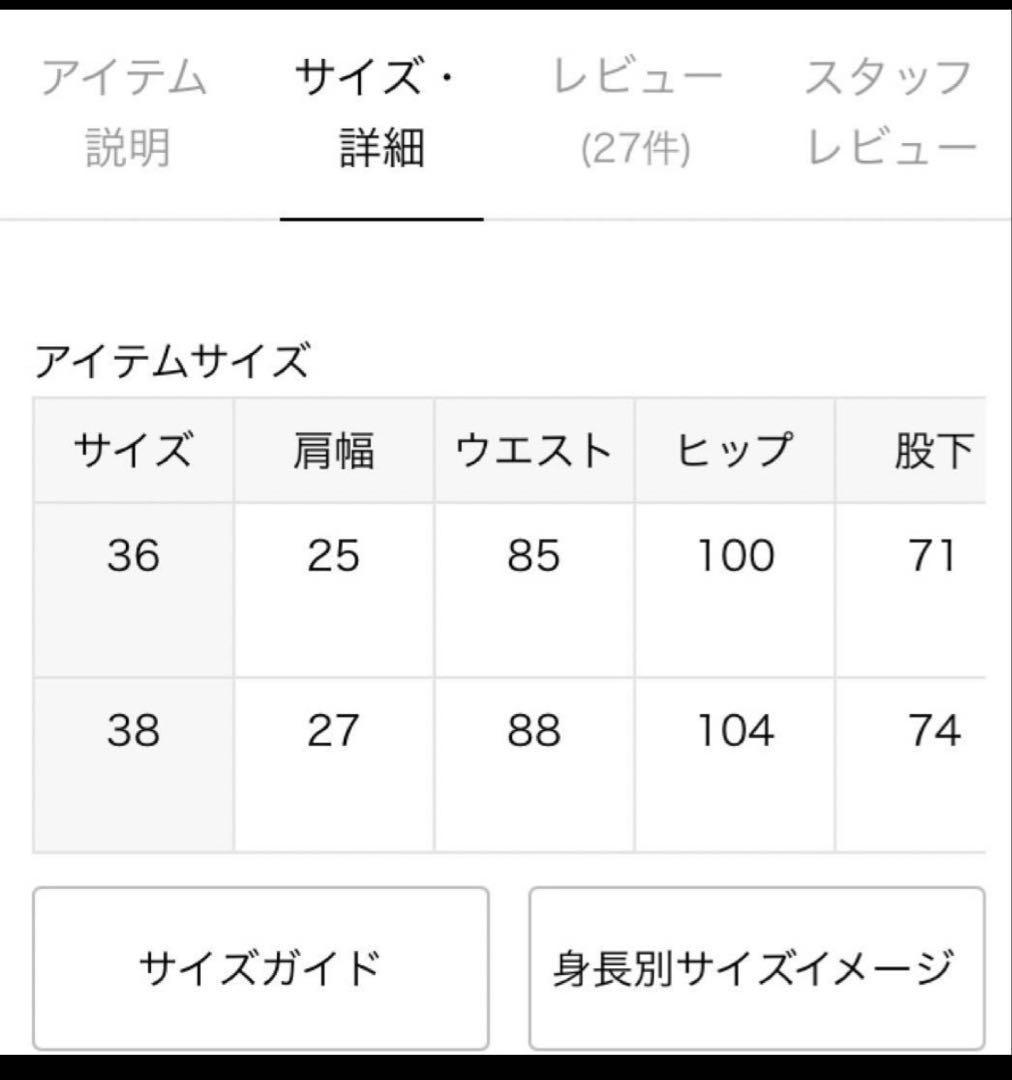
Task: Select the サイズ column header
Action: click(x=134, y=450)
